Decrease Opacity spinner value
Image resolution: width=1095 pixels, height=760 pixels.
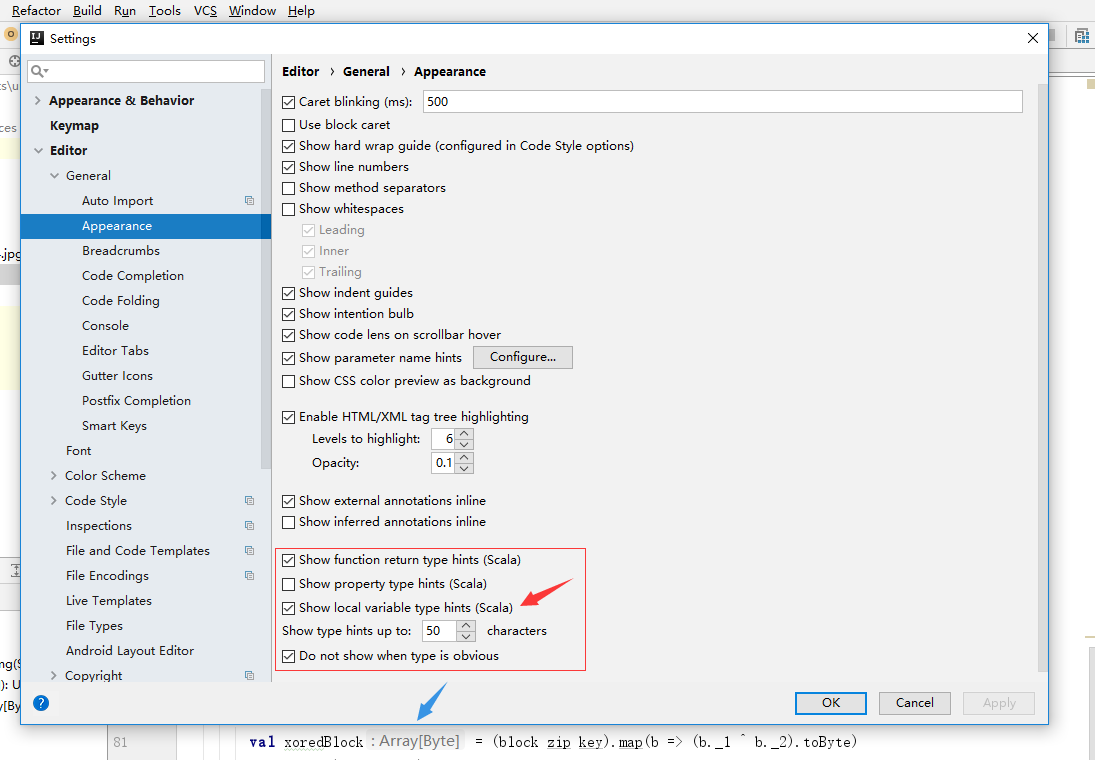point(464,468)
